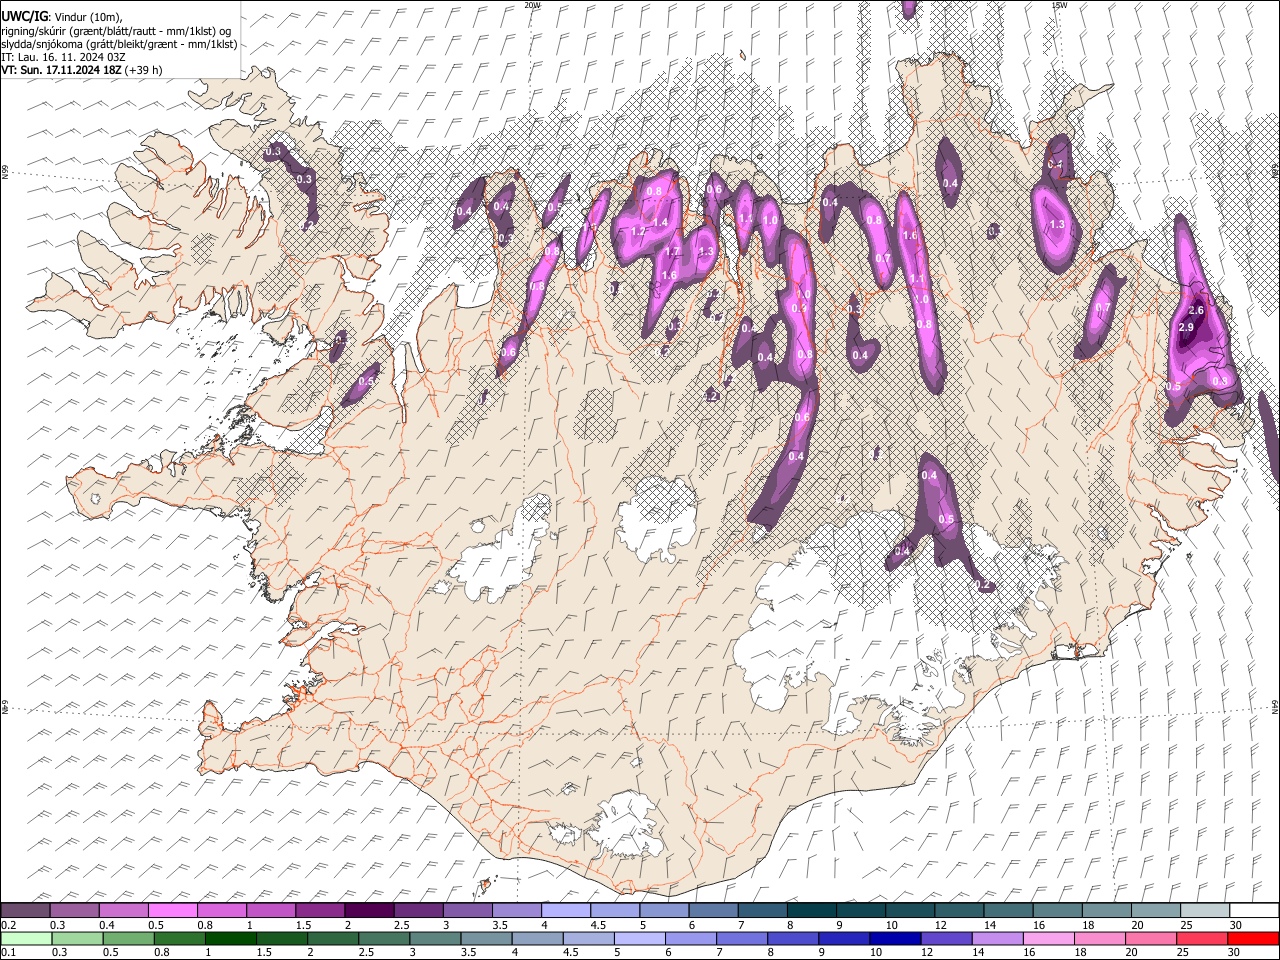The height and width of the screenshot is (960, 1280).
Task: Select the 1.2 precipitation value on the map
Action: [x=639, y=232]
